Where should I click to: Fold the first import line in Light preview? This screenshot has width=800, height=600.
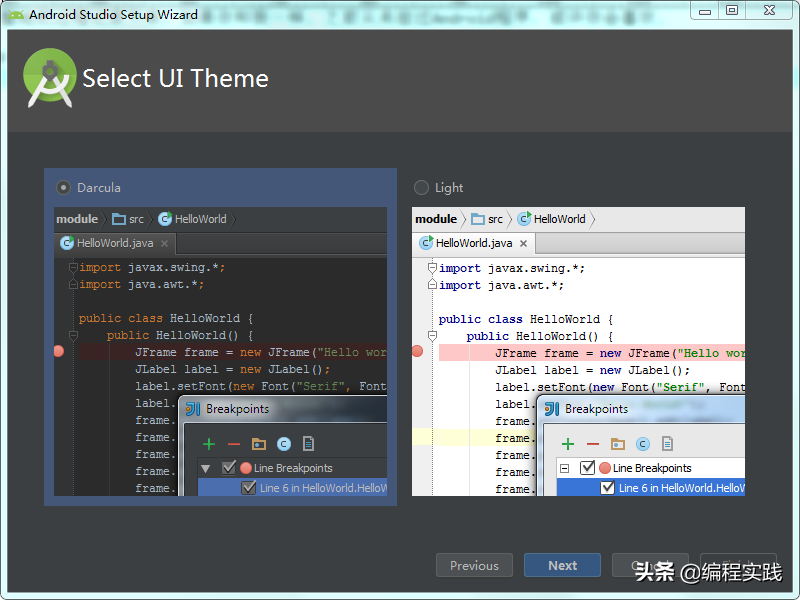pyautogui.click(x=432, y=267)
